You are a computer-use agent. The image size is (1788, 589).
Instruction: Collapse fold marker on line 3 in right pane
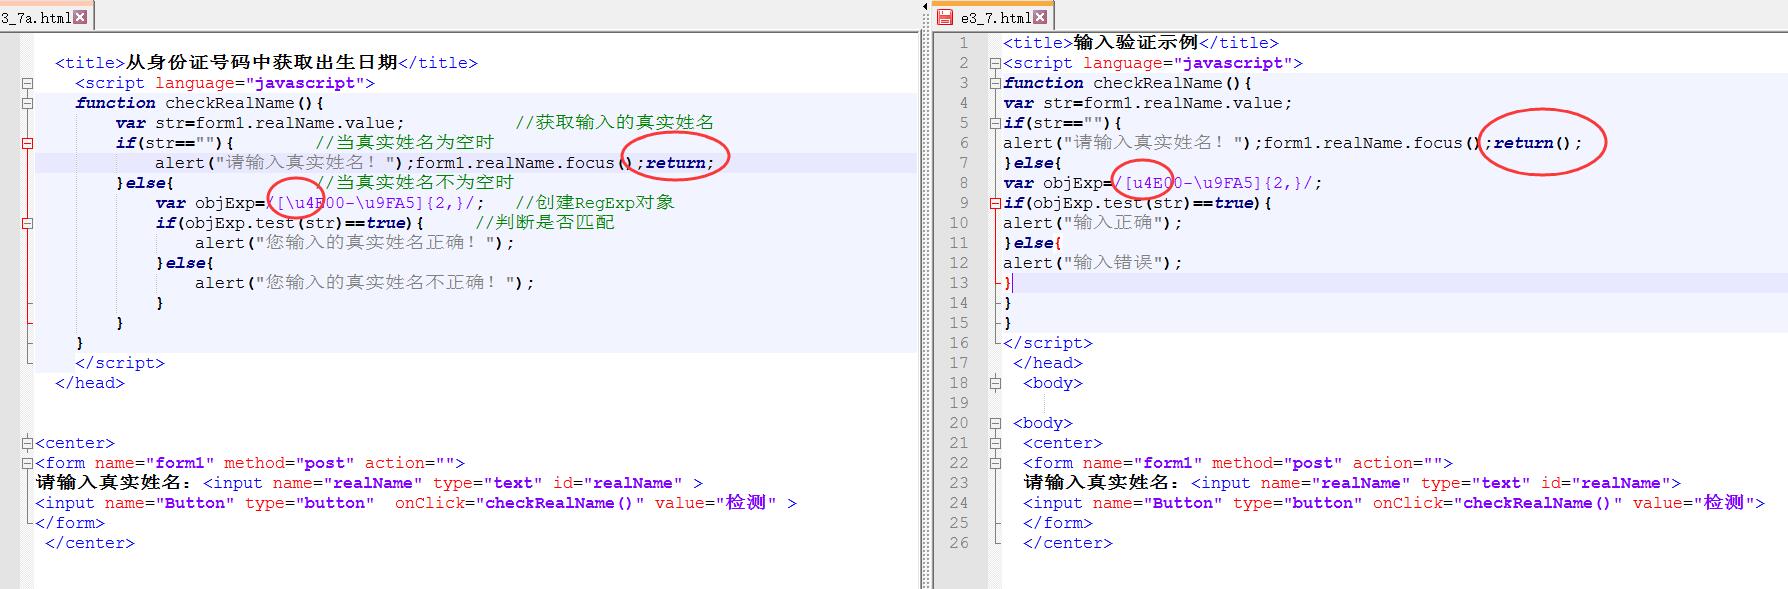[995, 83]
